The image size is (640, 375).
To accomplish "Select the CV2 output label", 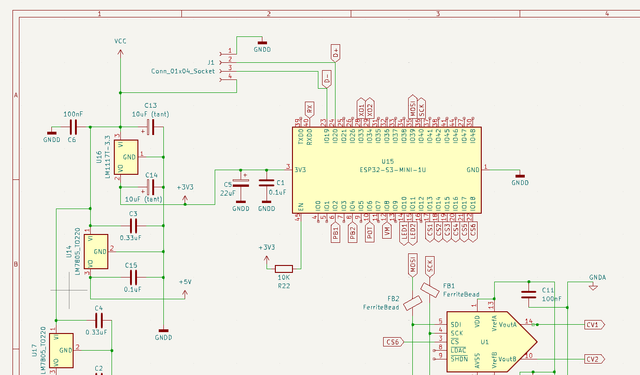I will tap(595, 359).
